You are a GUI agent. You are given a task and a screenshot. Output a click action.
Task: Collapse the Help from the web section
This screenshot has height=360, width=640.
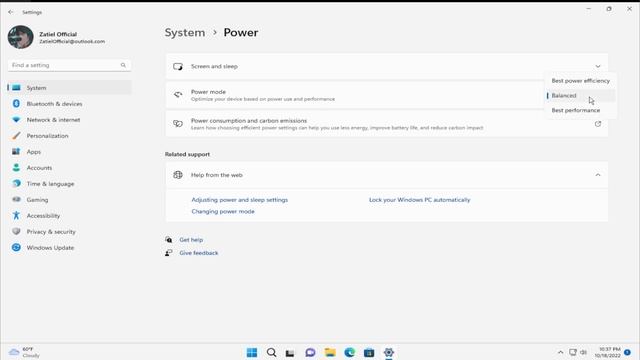[598, 175]
